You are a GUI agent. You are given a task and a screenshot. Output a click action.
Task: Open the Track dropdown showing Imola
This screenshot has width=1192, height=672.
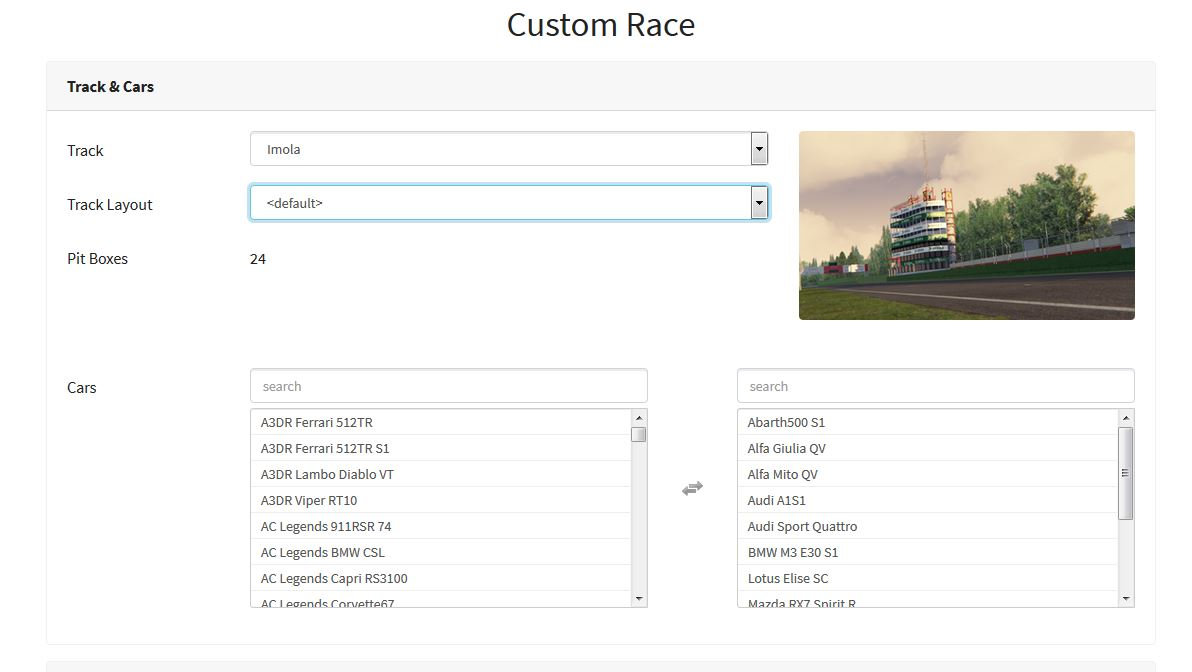pyautogui.click(x=508, y=149)
